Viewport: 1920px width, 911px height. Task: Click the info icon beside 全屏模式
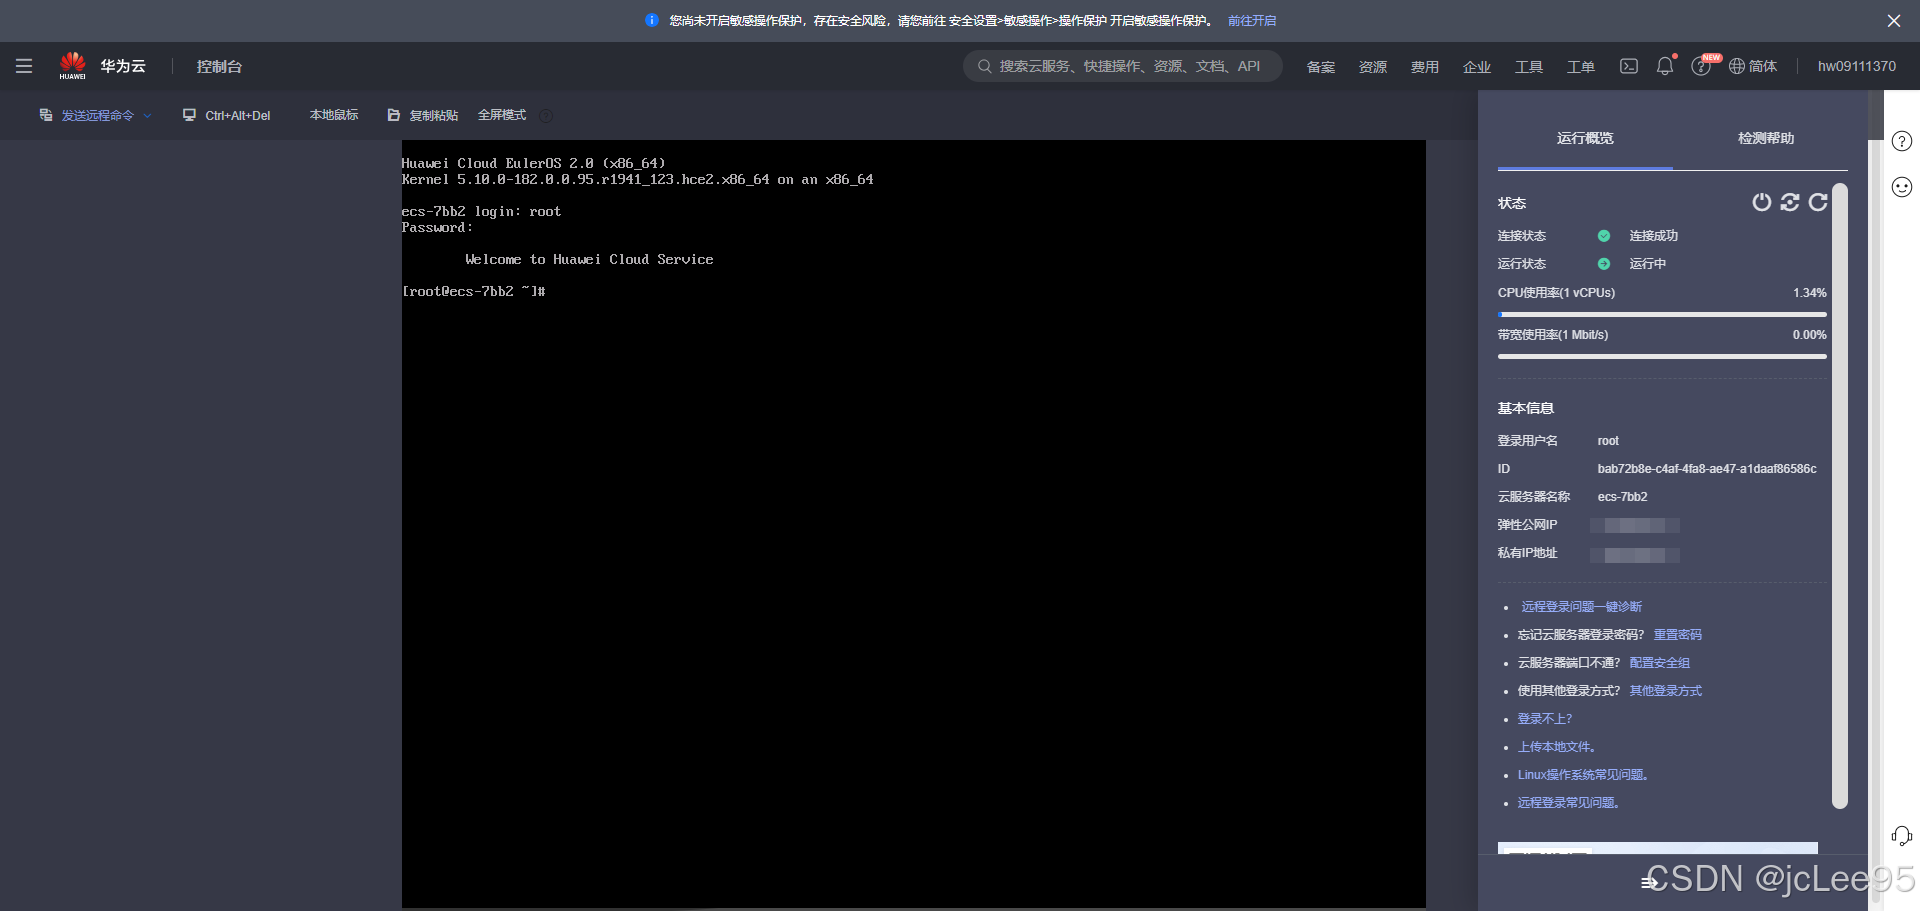point(546,115)
